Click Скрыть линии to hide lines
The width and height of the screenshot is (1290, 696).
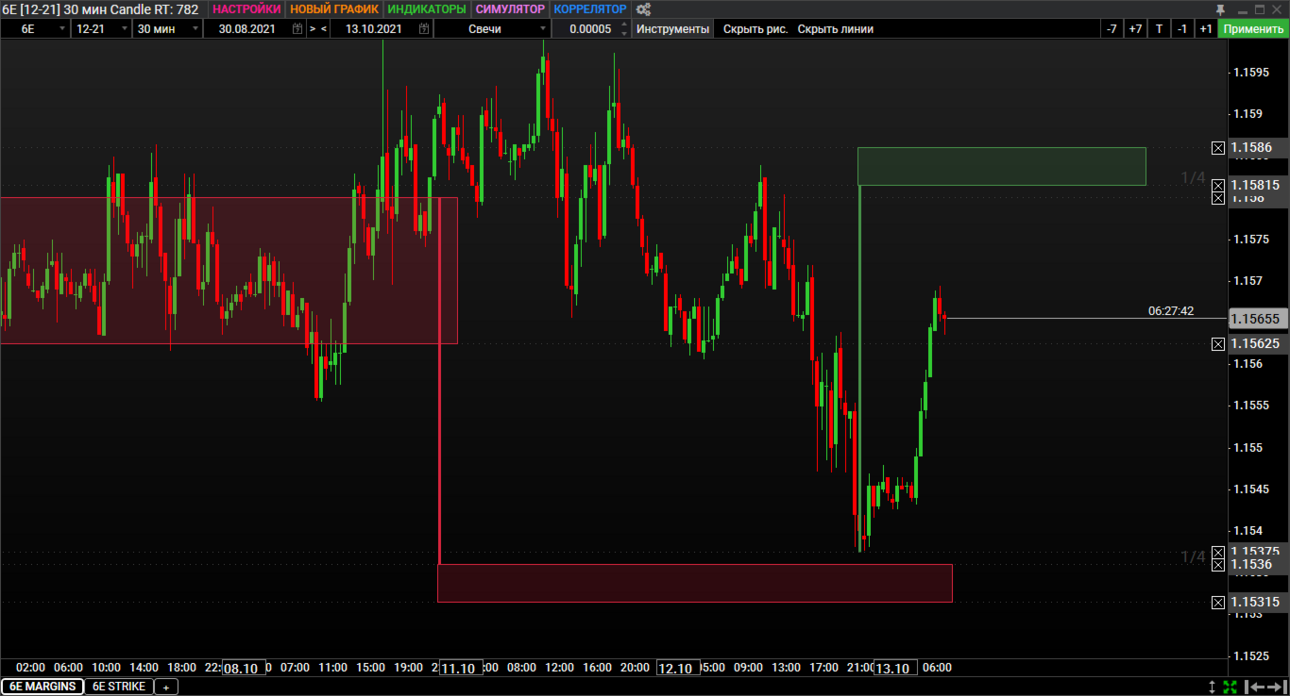point(835,29)
